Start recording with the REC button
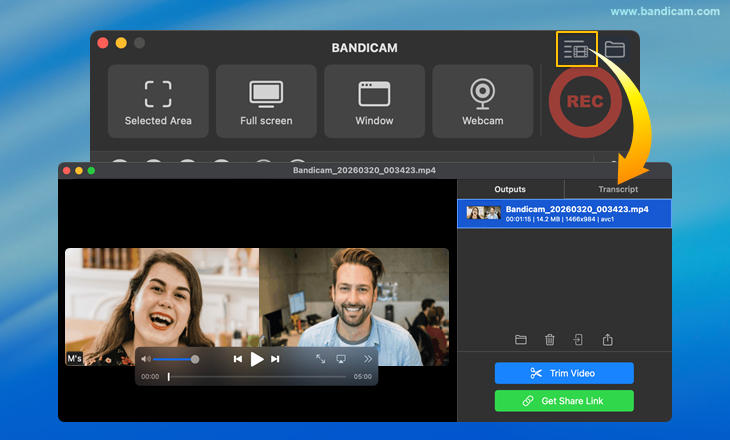This screenshot has width=730, height=440. click(x=585, y=102)
